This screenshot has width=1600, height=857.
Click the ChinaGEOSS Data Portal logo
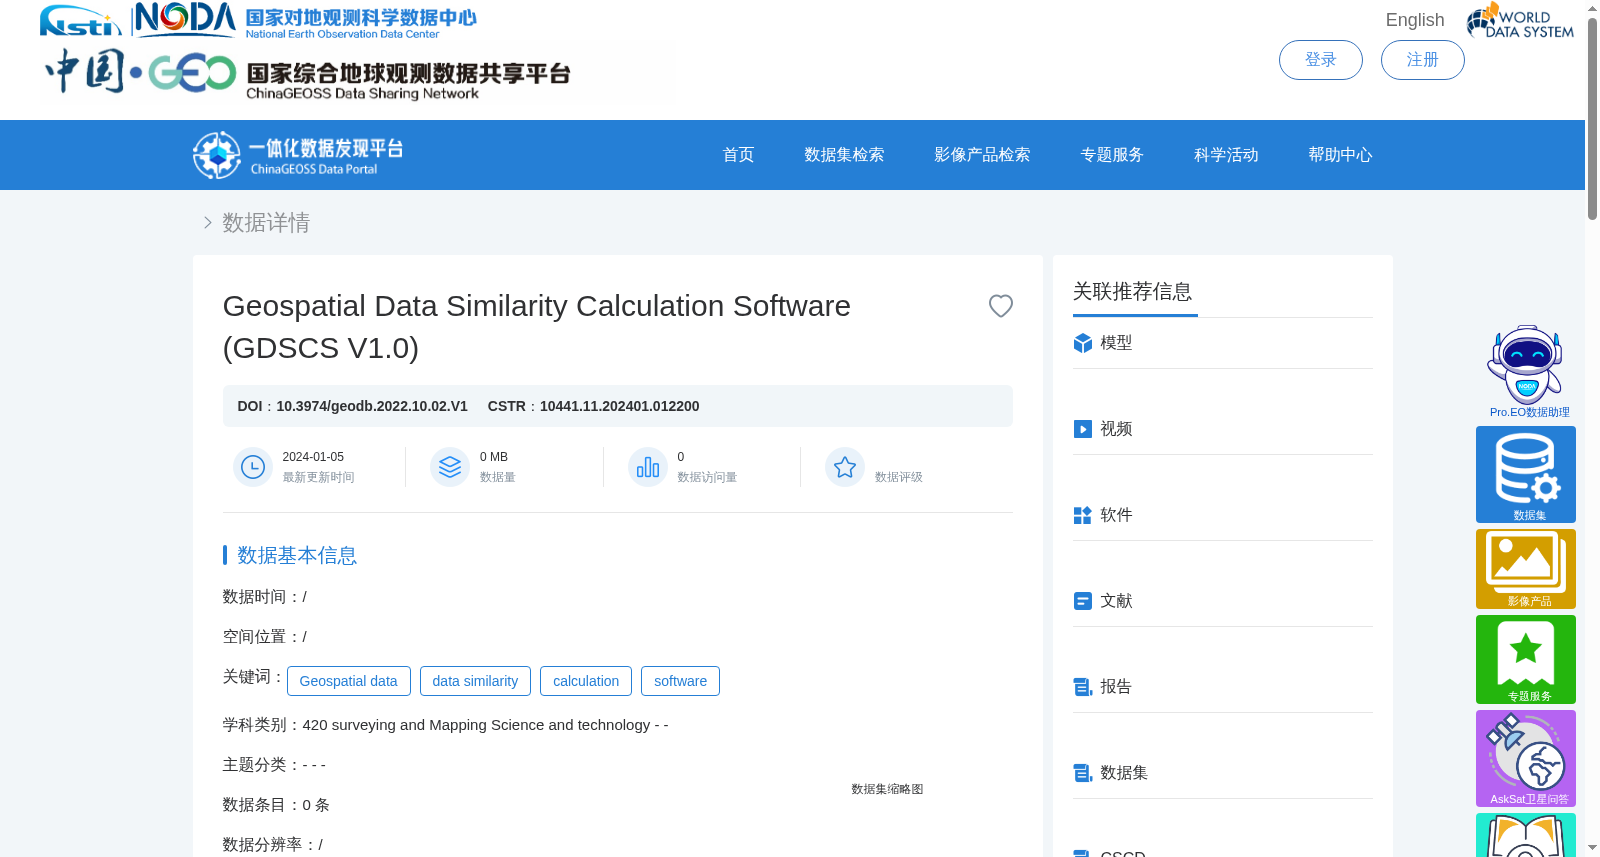point(298,155)
